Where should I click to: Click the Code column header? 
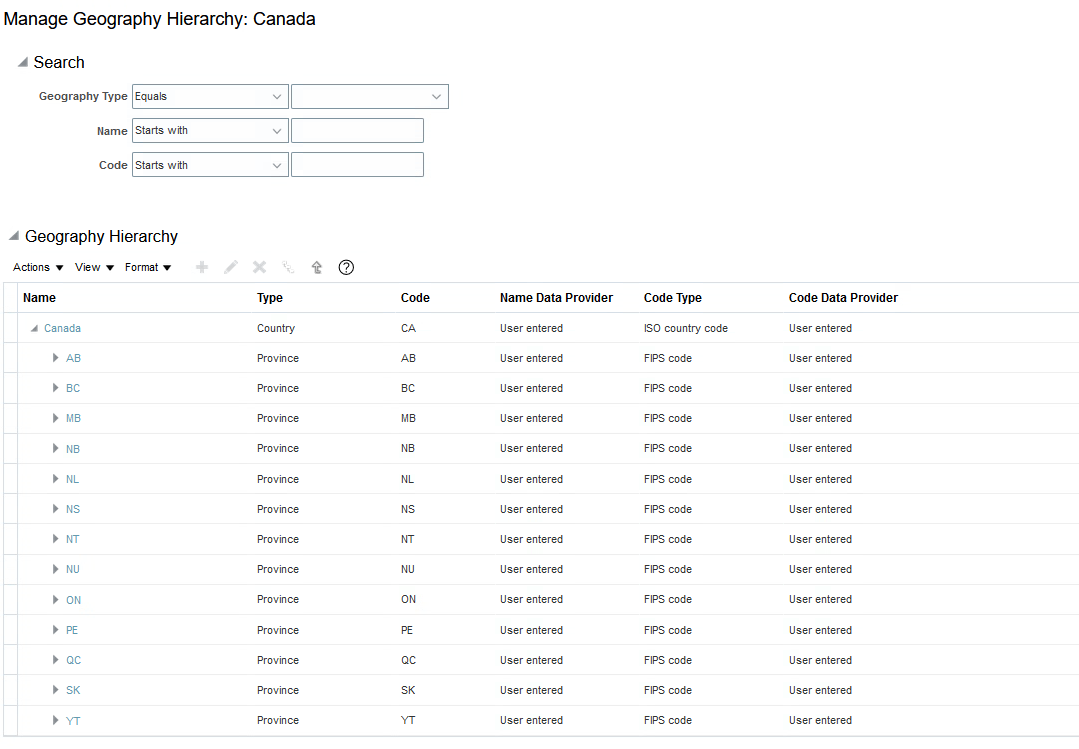click(x=415, y=297)
